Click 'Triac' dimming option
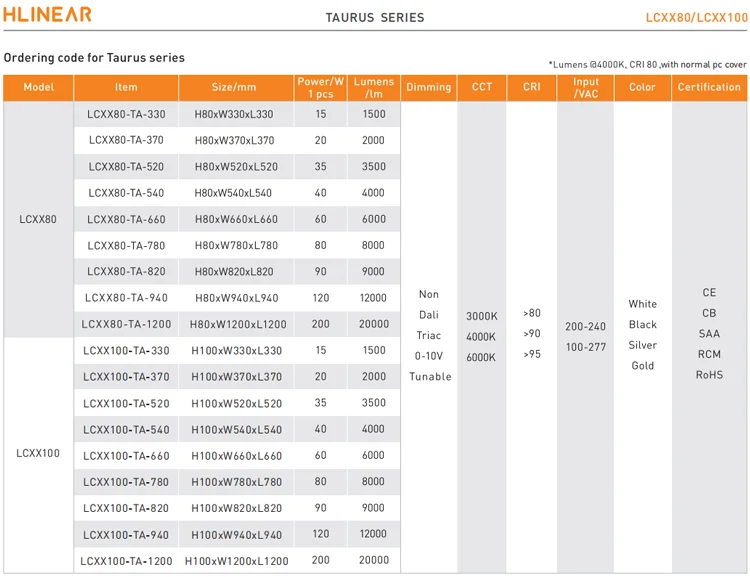750x577 pixels. tap(429, 335)
